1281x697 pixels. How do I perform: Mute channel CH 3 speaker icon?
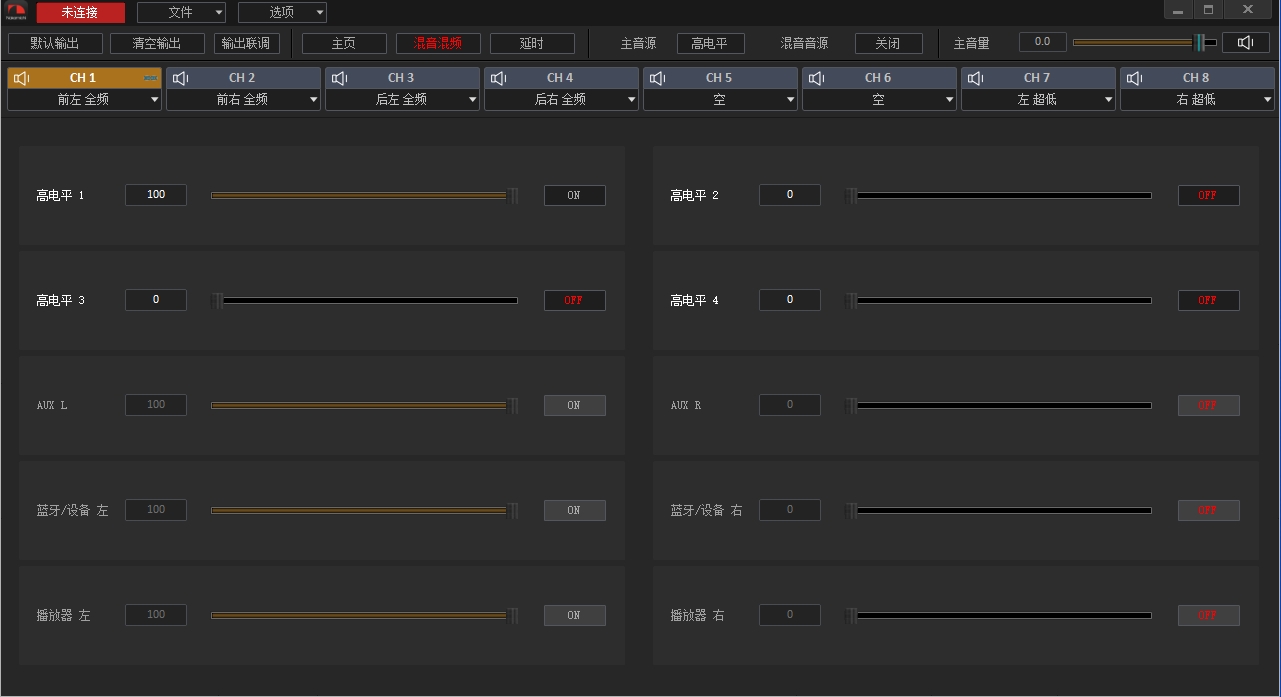coord(340,78)
